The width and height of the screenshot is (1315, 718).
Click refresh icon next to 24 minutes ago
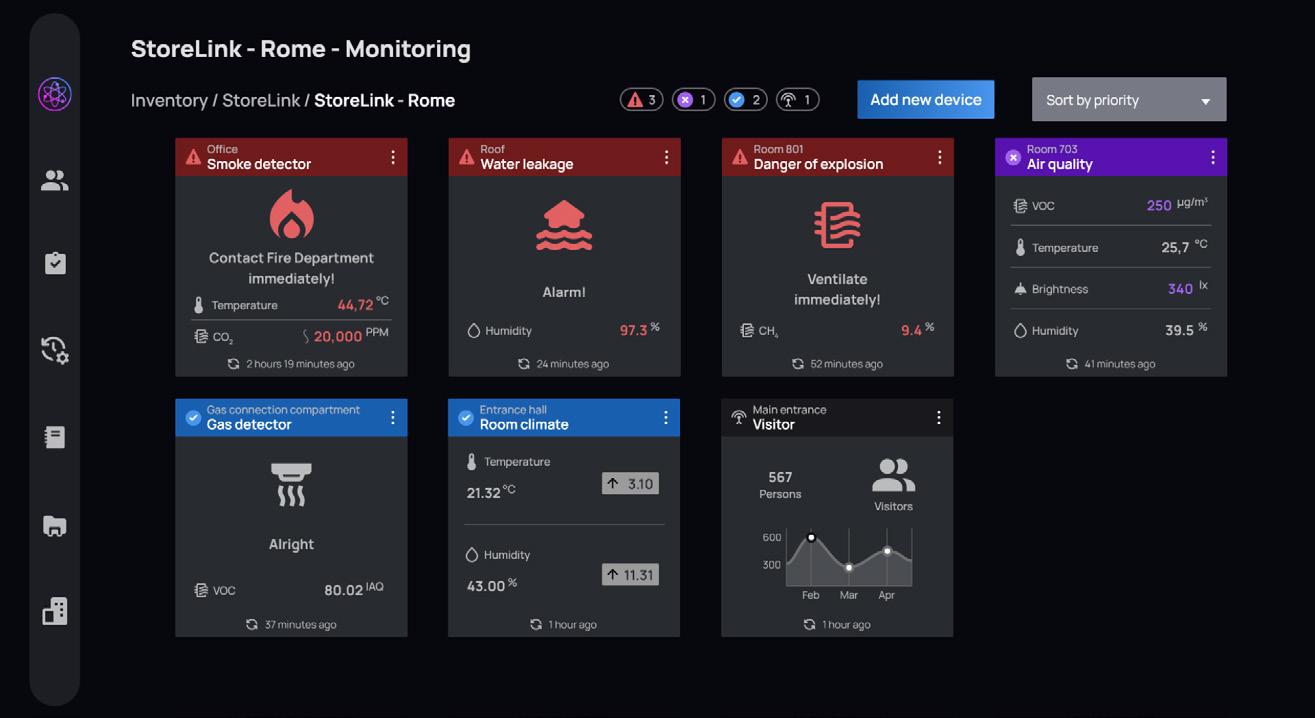pyautogui.click(x=523, y=364)
